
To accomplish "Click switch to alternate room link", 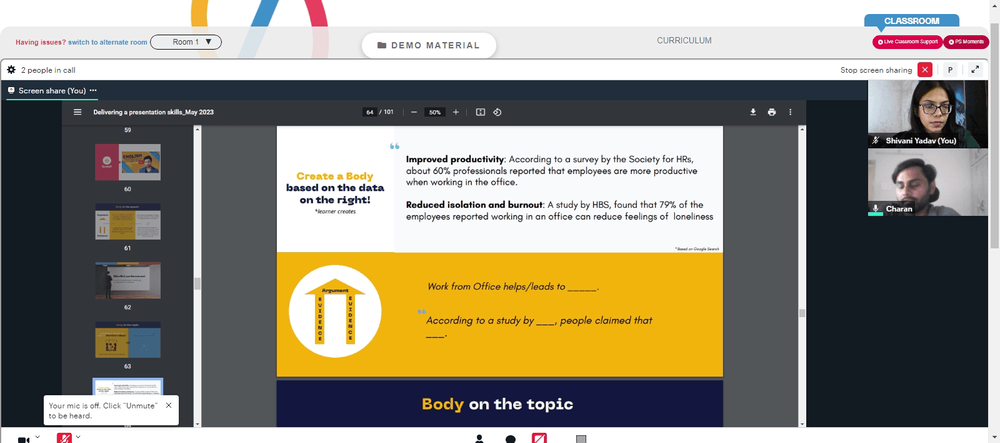I will click(x=108, y=42).
